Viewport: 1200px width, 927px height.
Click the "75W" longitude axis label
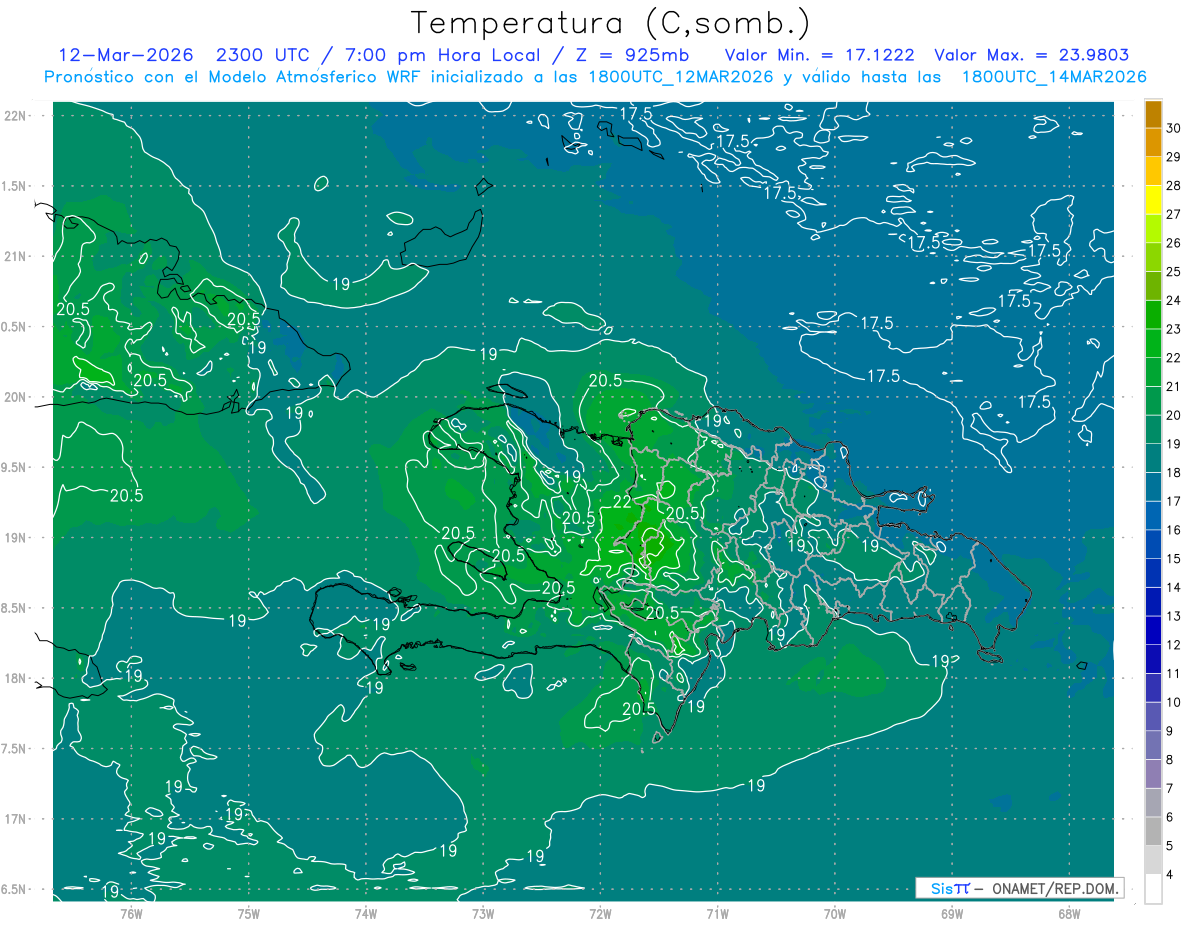249,913
